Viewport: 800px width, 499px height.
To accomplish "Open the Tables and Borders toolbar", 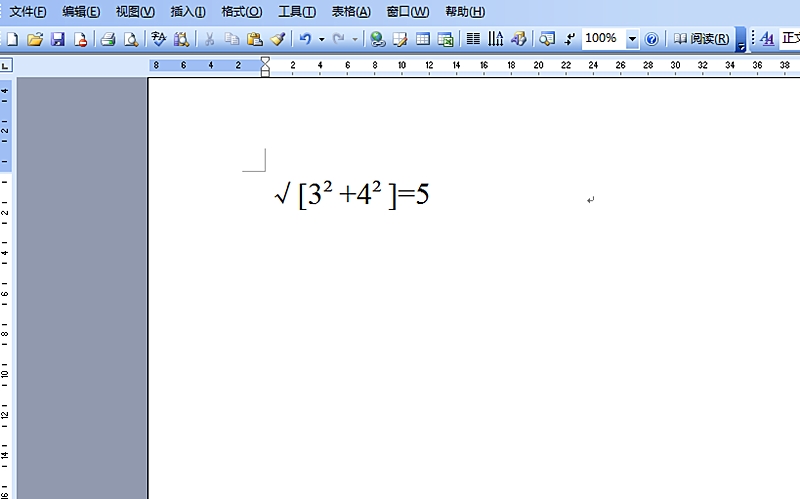I will [x=400, y=39].
